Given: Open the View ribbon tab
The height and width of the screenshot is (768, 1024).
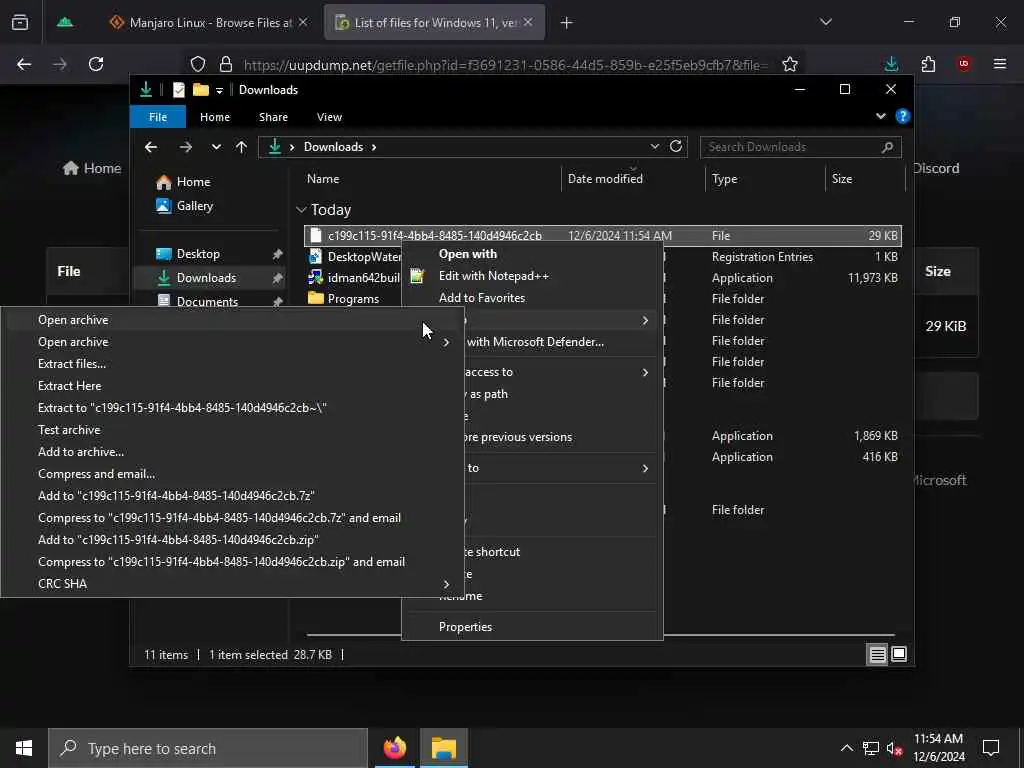Looking at the screenshot, I should (x=329, y=117).
